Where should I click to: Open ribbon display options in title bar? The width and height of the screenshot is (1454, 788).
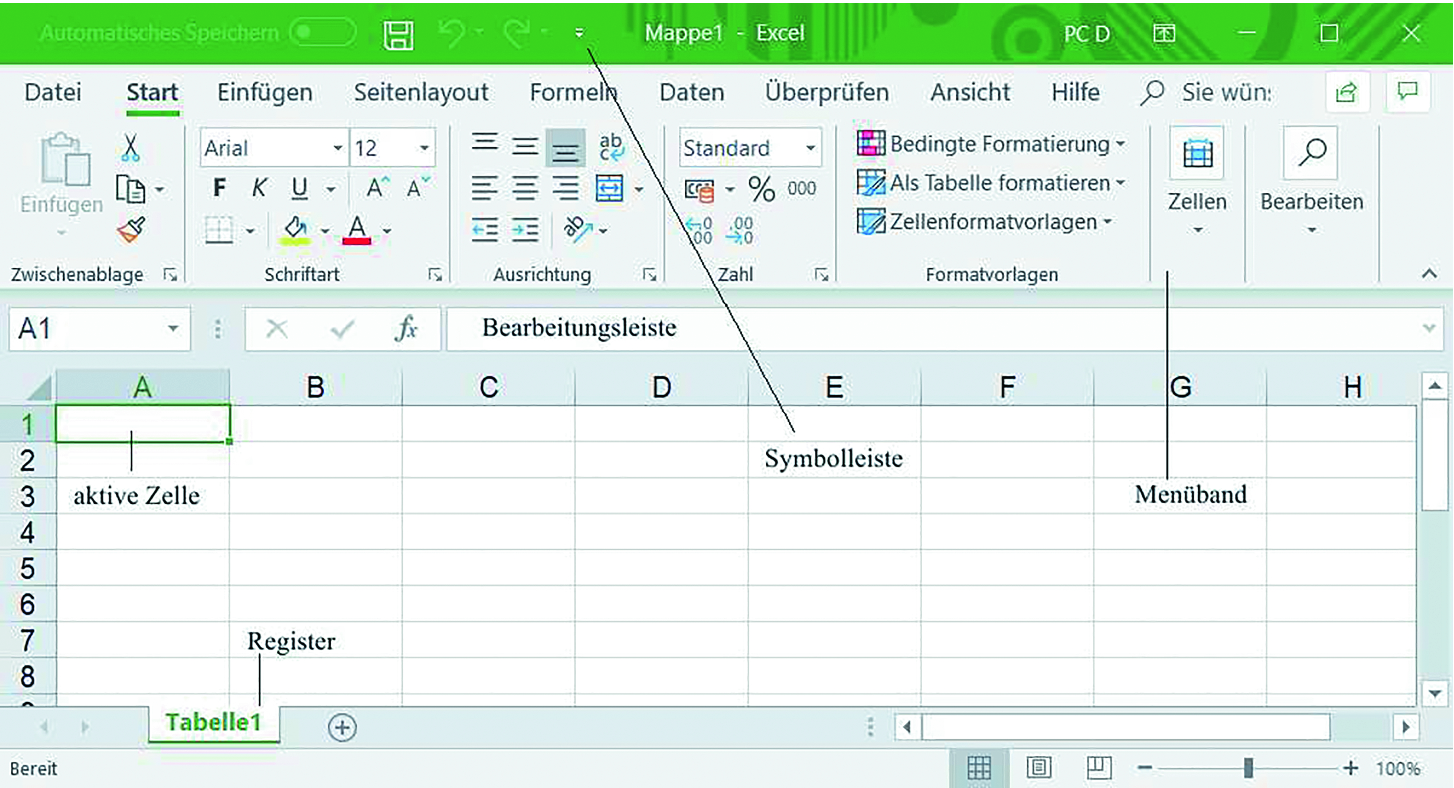pyautogui.click(x=1165, y=33)
